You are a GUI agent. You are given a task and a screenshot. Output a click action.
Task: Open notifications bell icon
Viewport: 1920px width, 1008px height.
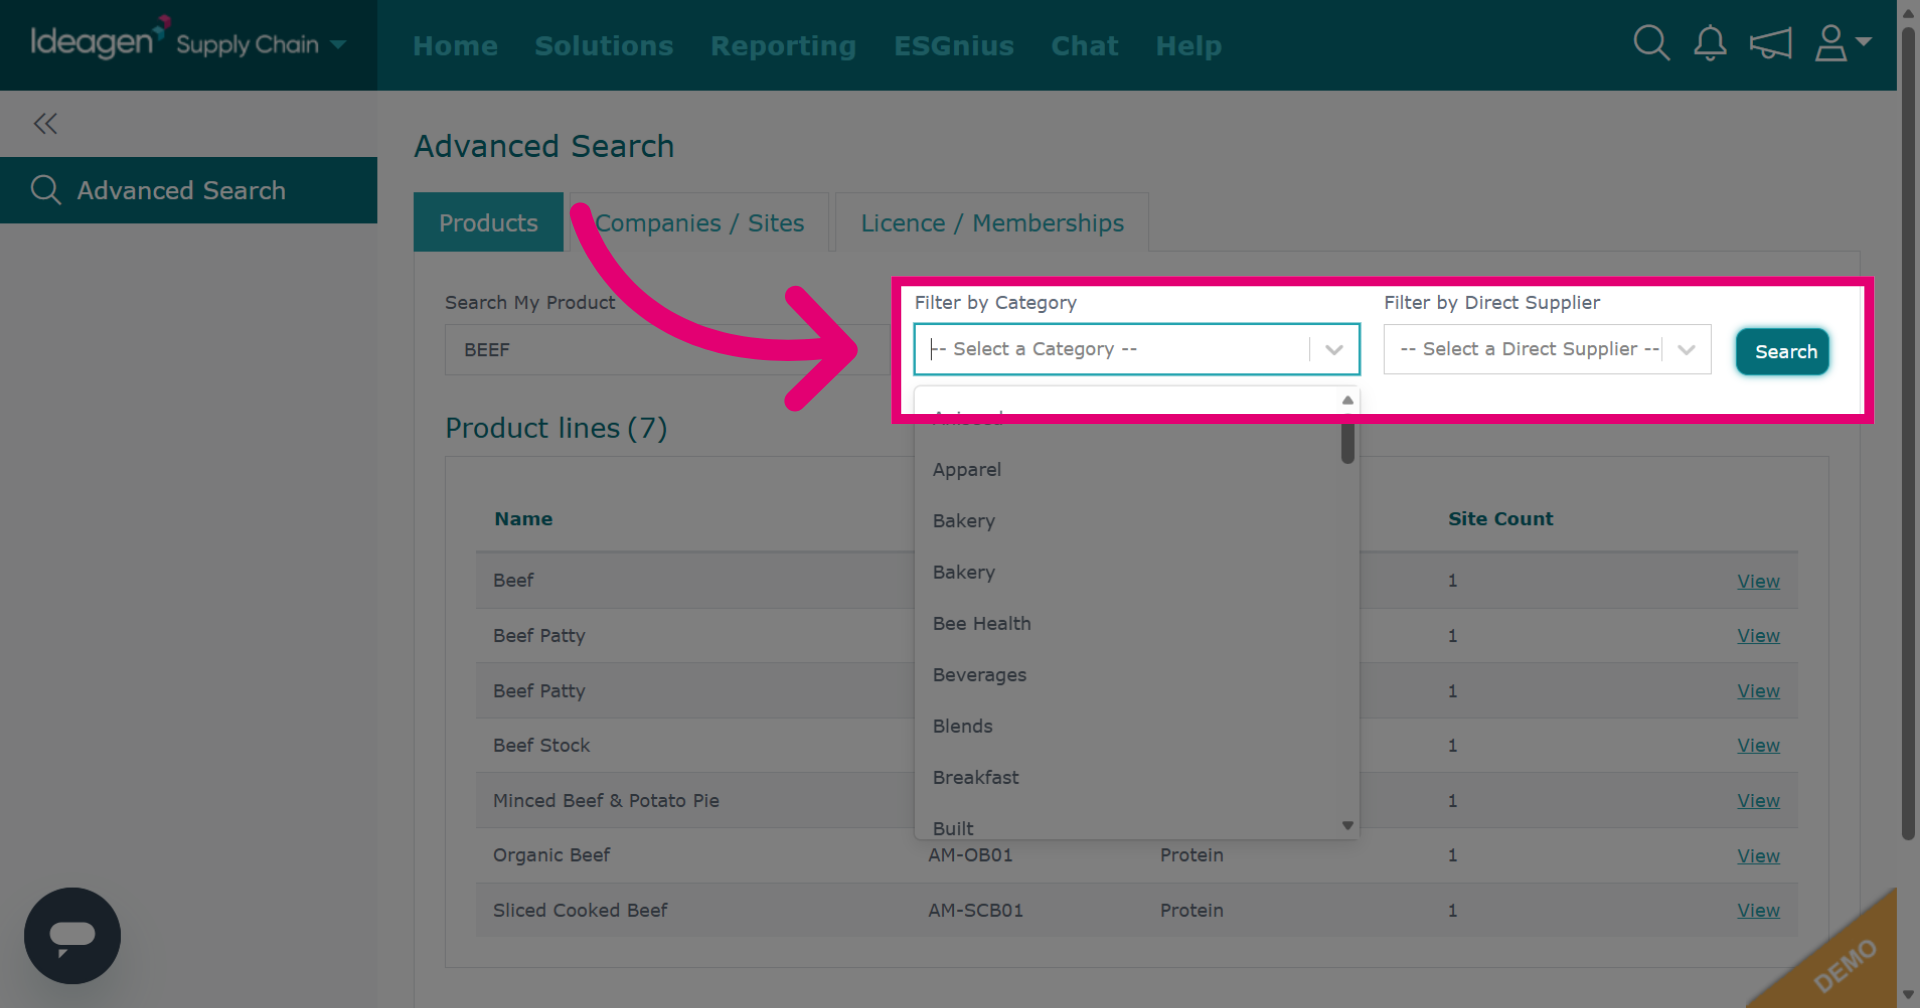coord(1710,43)
